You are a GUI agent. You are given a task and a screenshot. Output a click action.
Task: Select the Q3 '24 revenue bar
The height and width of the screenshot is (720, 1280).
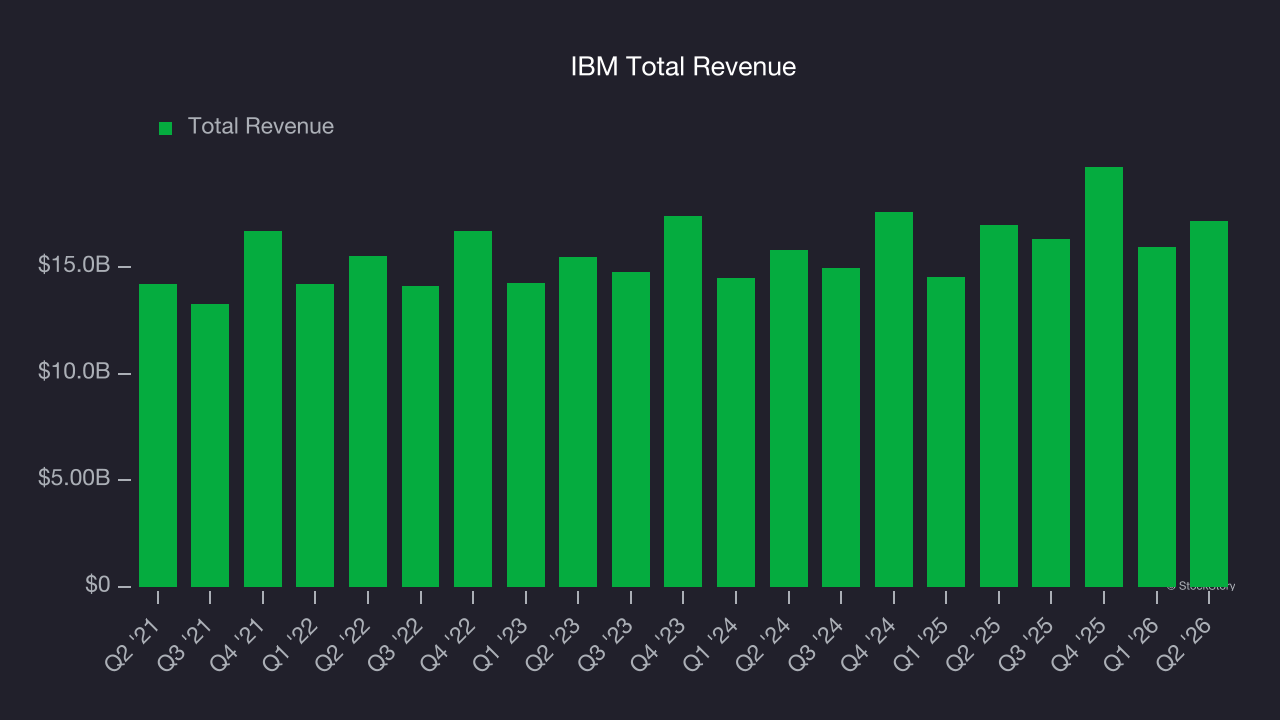(x=841, y=427)
